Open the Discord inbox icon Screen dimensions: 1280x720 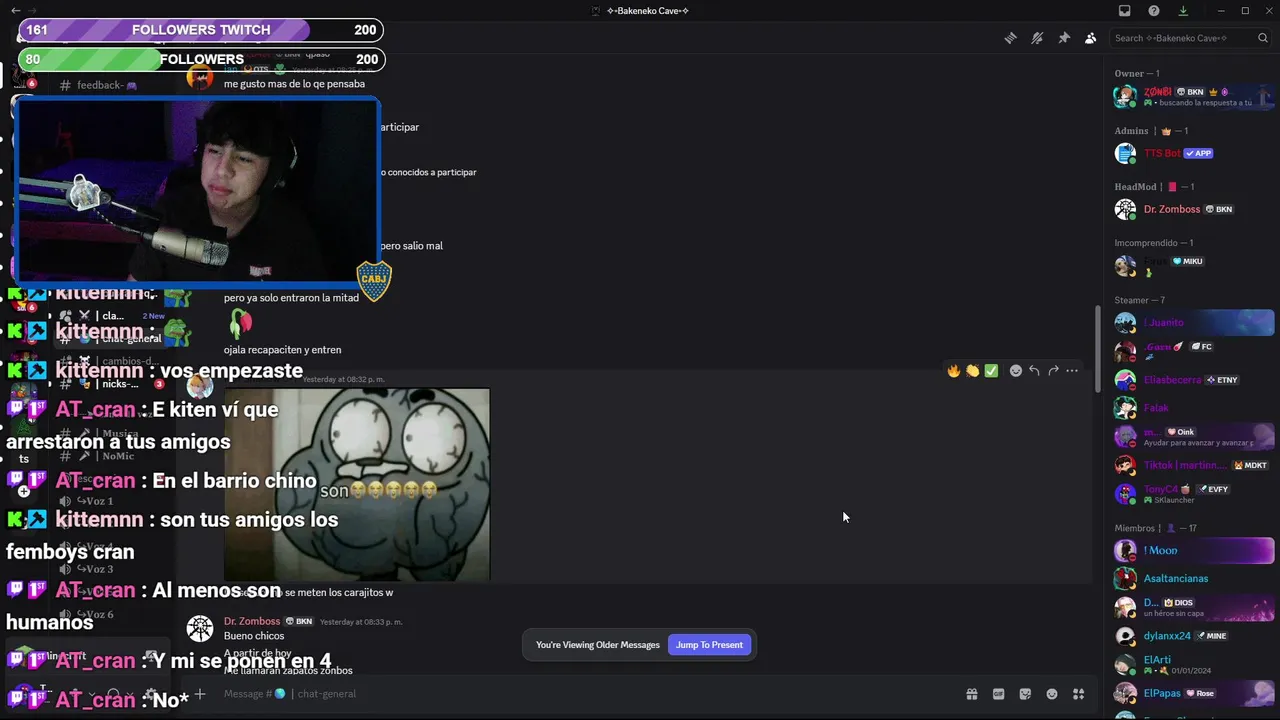click(x=1125, y=11)
